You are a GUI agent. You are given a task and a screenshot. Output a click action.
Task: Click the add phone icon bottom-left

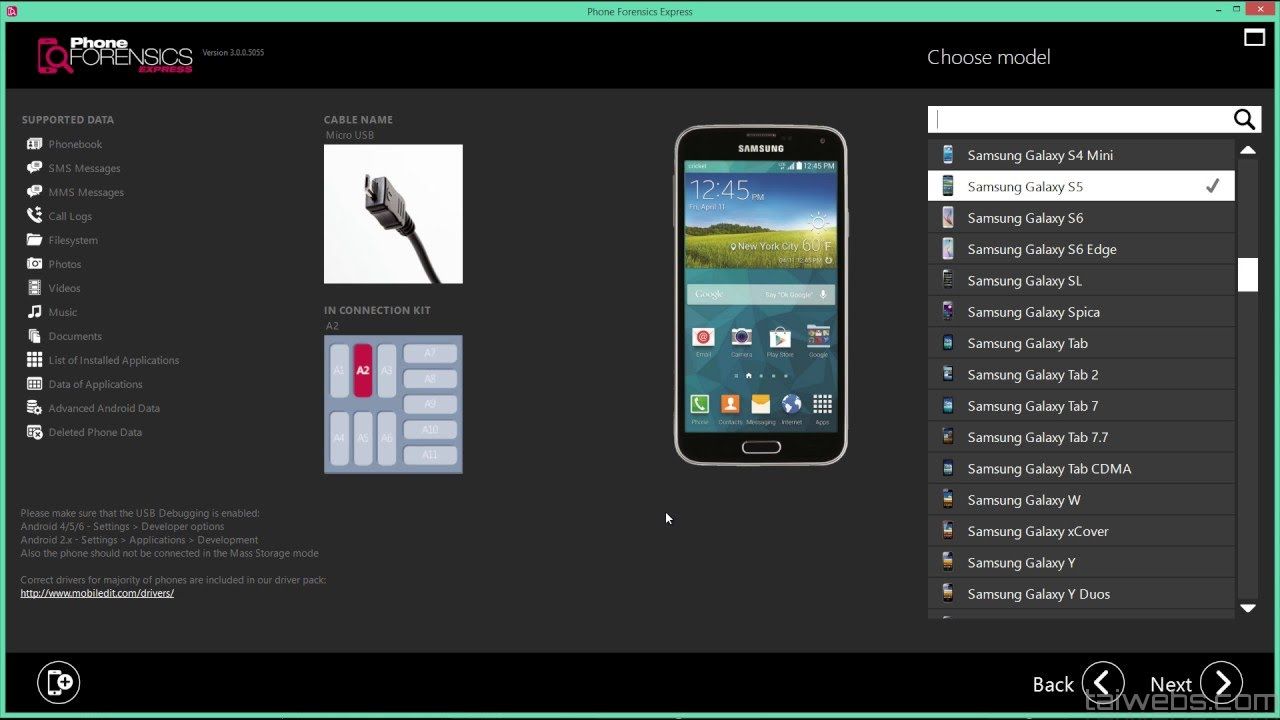point(58,683)
